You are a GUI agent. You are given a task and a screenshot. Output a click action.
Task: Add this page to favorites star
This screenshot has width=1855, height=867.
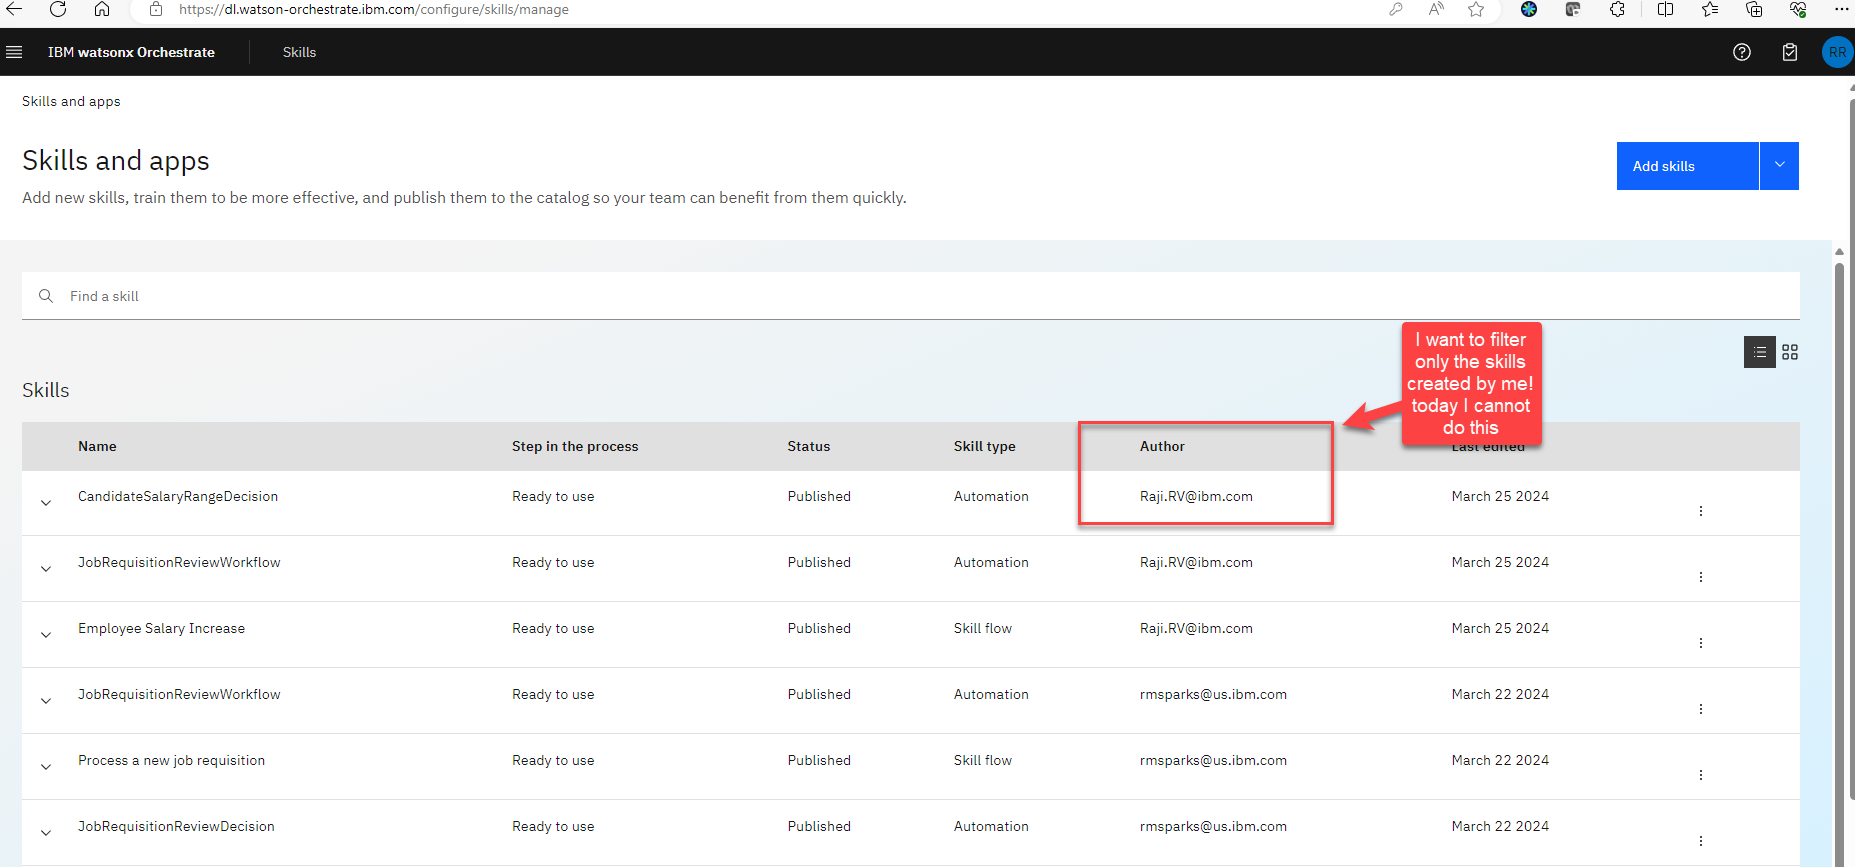point(1476,9)
